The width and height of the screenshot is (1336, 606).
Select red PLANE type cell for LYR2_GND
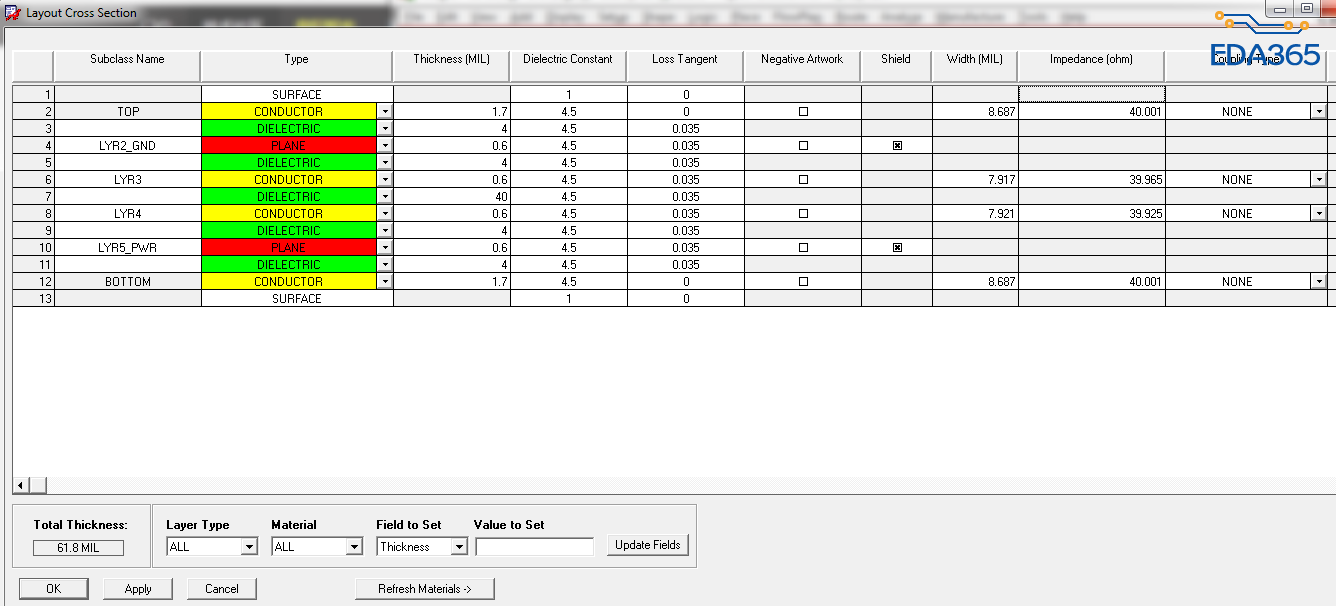(289, 146)
